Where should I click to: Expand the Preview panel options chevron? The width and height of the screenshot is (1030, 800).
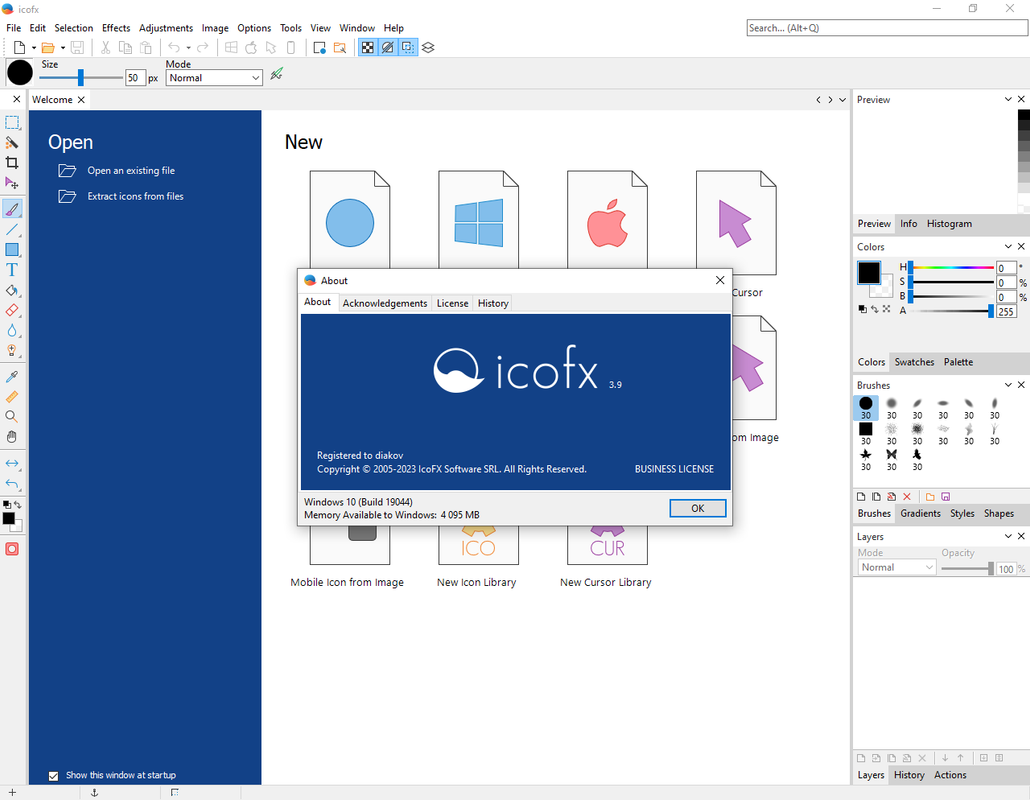(1008, 99)
